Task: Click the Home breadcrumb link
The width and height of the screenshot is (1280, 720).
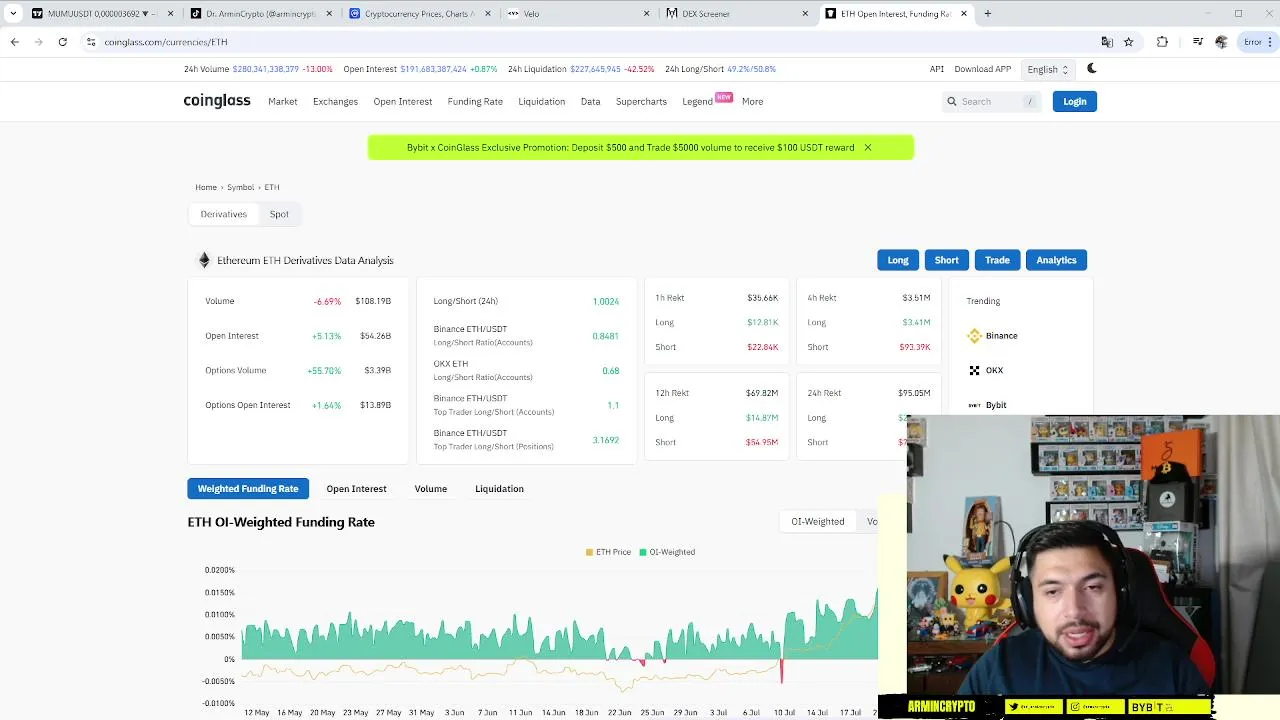Action: pos(206,187)
